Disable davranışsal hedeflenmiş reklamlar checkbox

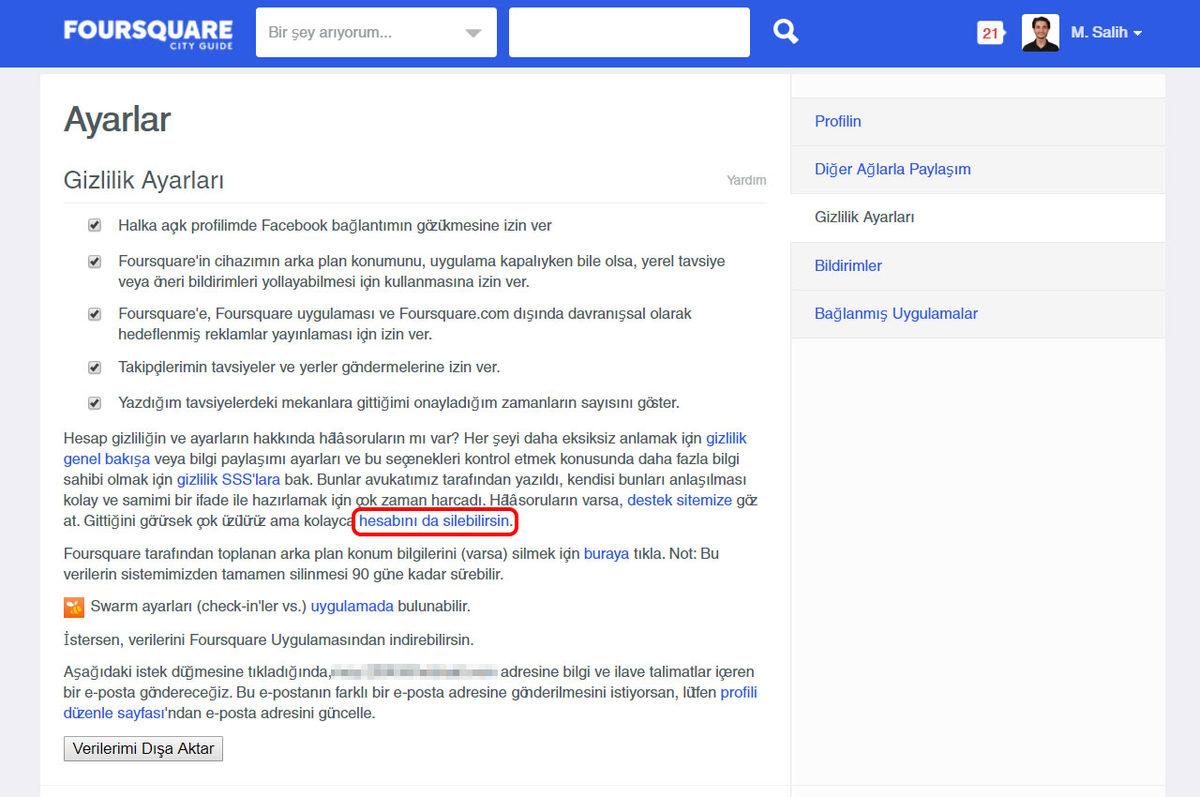(95, 314)
